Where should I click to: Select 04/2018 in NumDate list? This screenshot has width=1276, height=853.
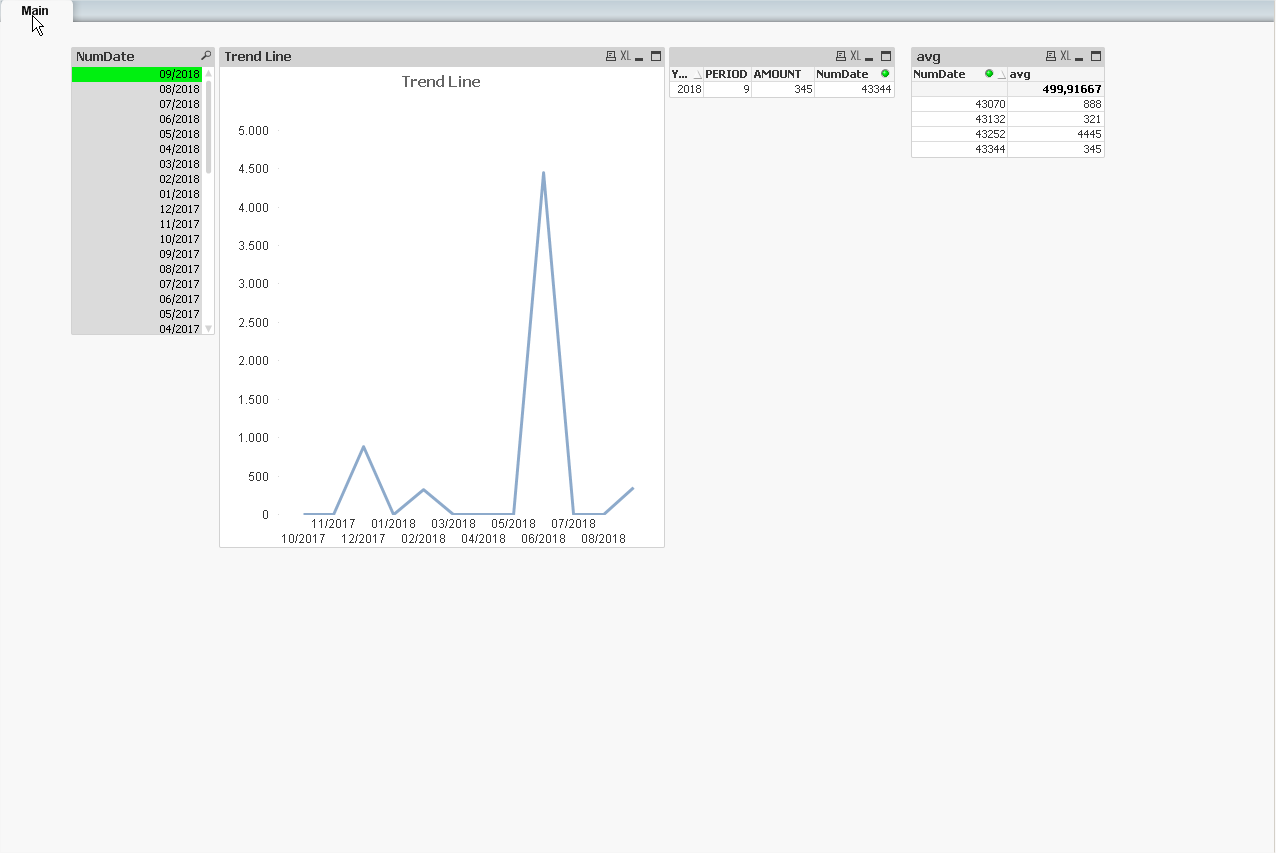pyautogui.click(x=137, y=149)
